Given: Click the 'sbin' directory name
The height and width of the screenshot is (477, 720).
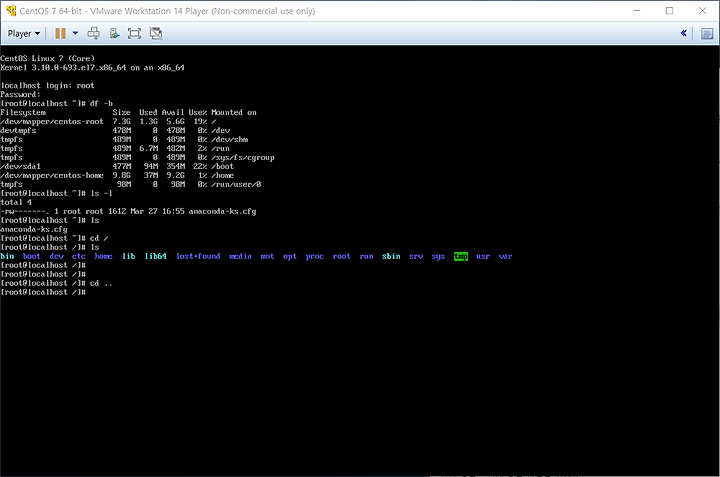Looking at the screenshot, I should click(x=391, y=256).
